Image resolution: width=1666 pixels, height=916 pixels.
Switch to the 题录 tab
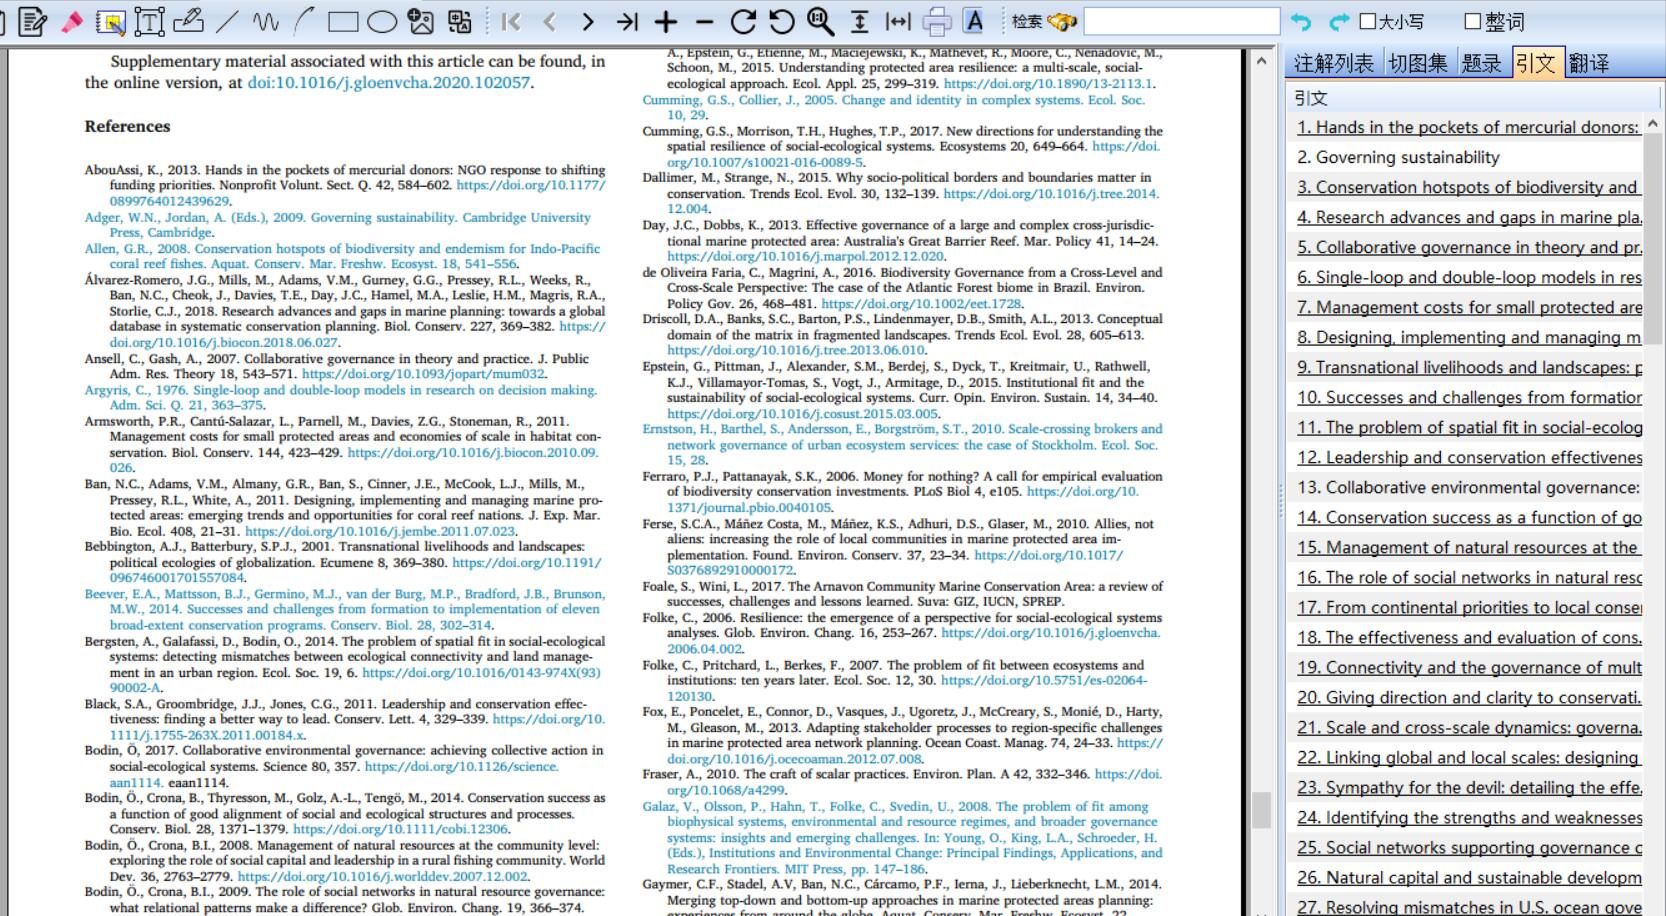[x=1481, y=63]
